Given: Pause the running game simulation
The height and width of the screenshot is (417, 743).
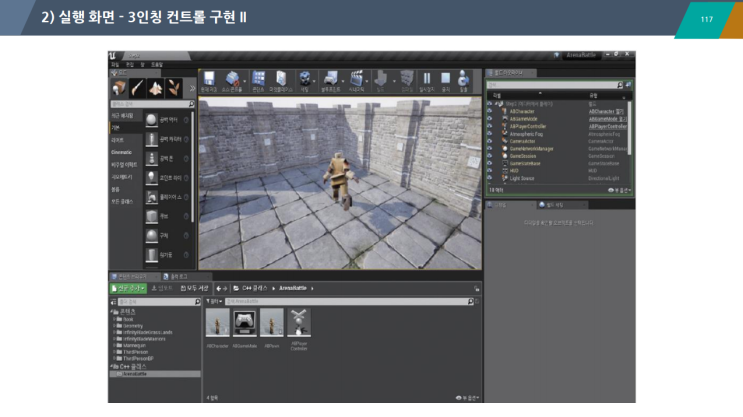Looking at the screenshot, I should [x=427, y=79].
